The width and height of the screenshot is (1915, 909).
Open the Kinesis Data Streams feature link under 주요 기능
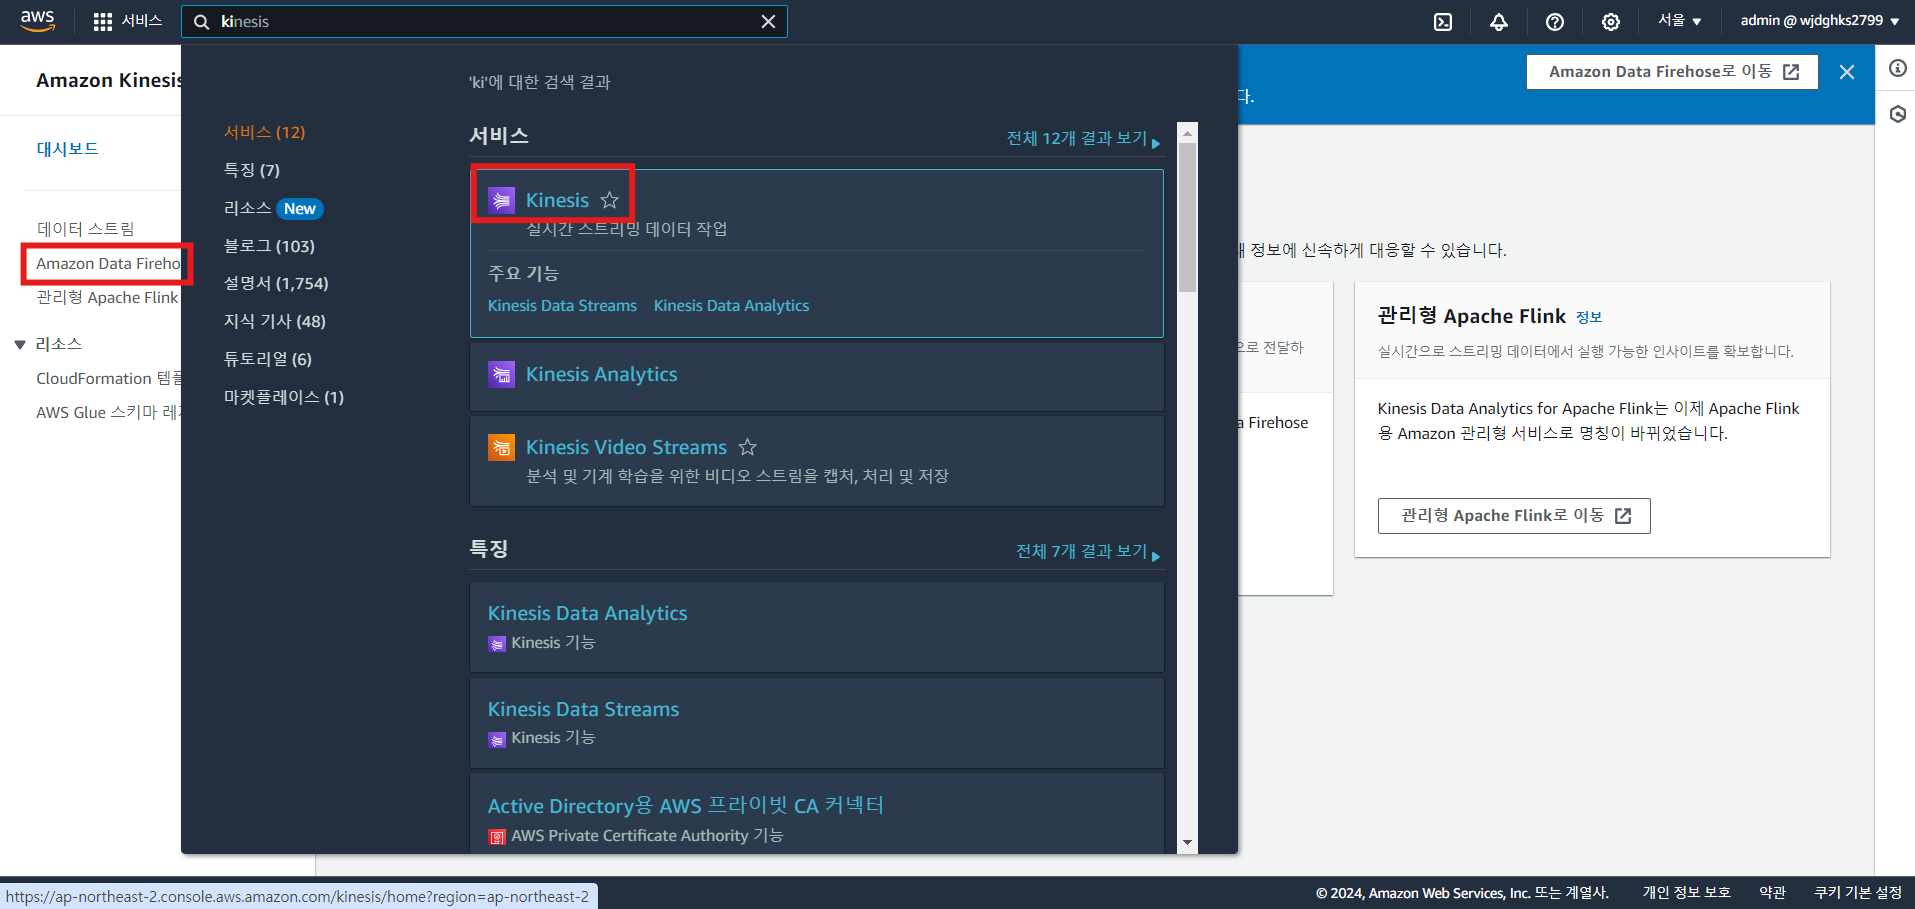(x=562, y=306)
